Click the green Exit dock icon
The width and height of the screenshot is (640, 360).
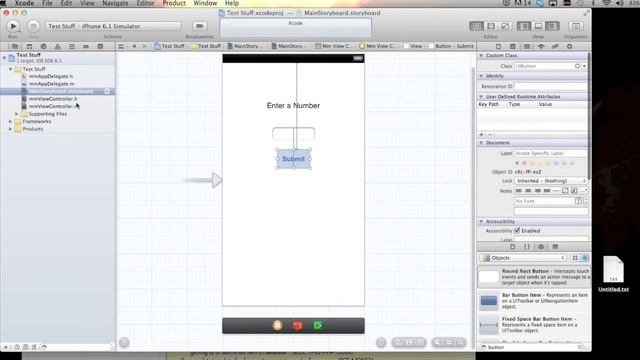point(318,325)
